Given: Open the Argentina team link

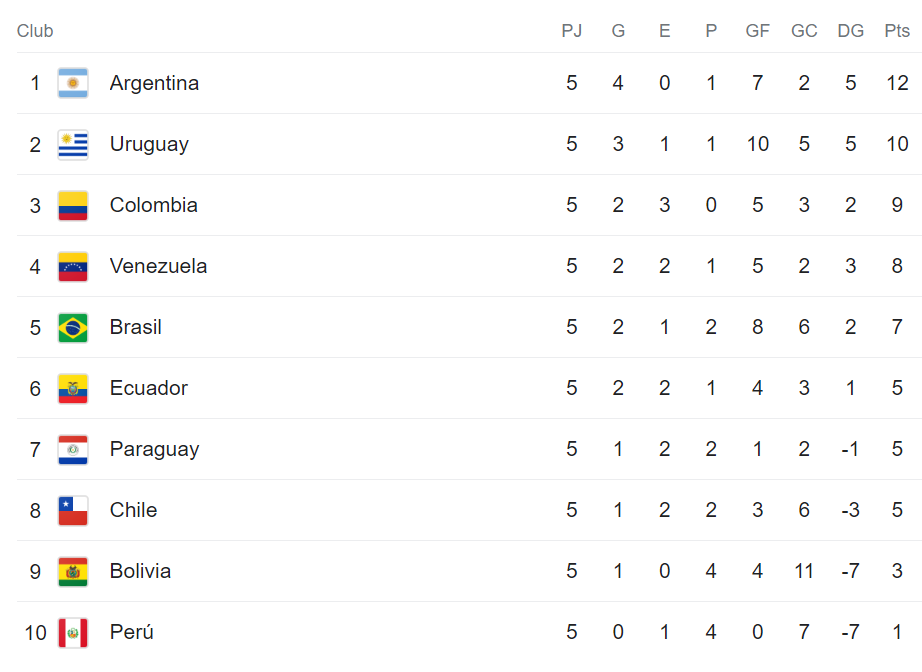Looking at the screenshot, I should tap(154, 83).
